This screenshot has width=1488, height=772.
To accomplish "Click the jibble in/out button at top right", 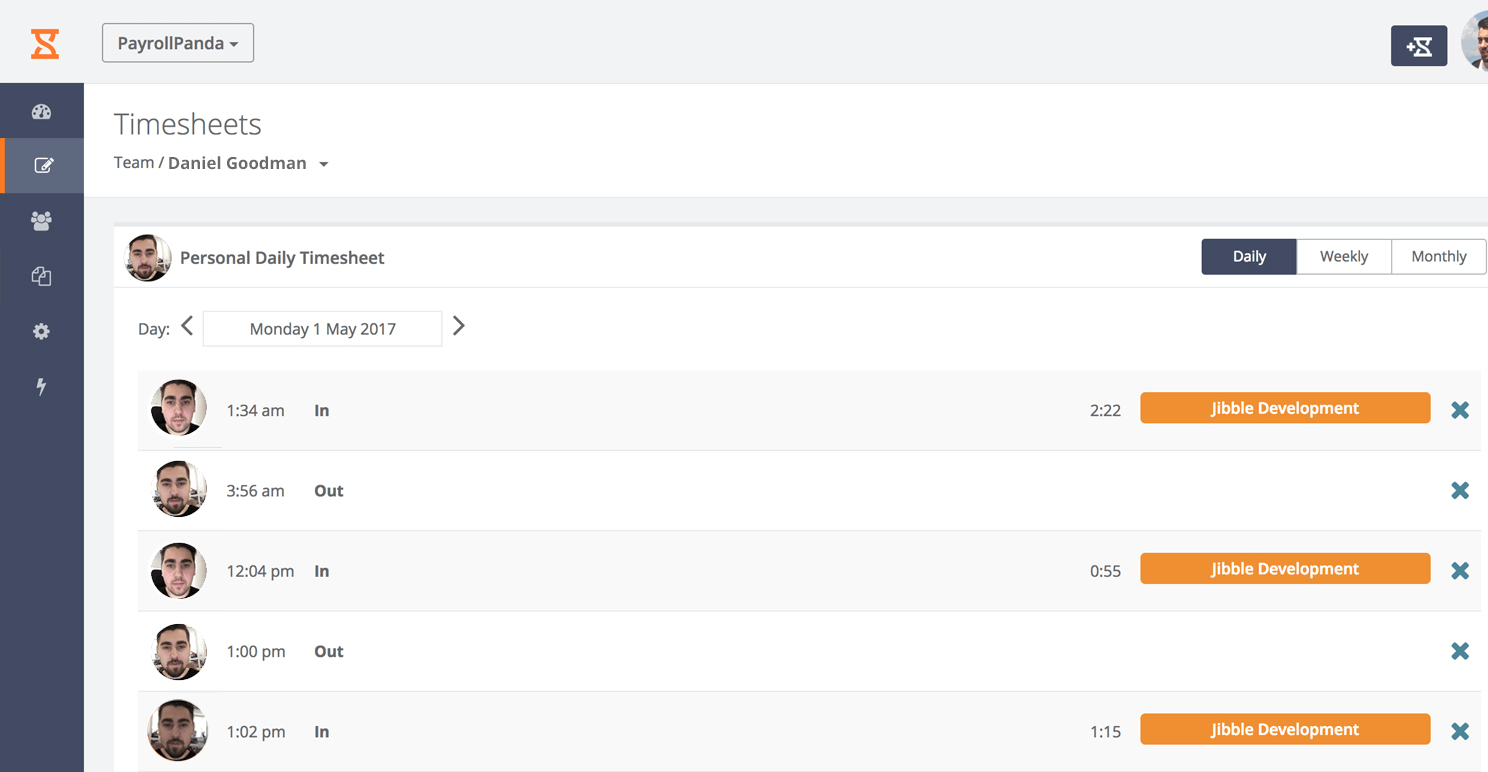I will [x=1419, y=46].
